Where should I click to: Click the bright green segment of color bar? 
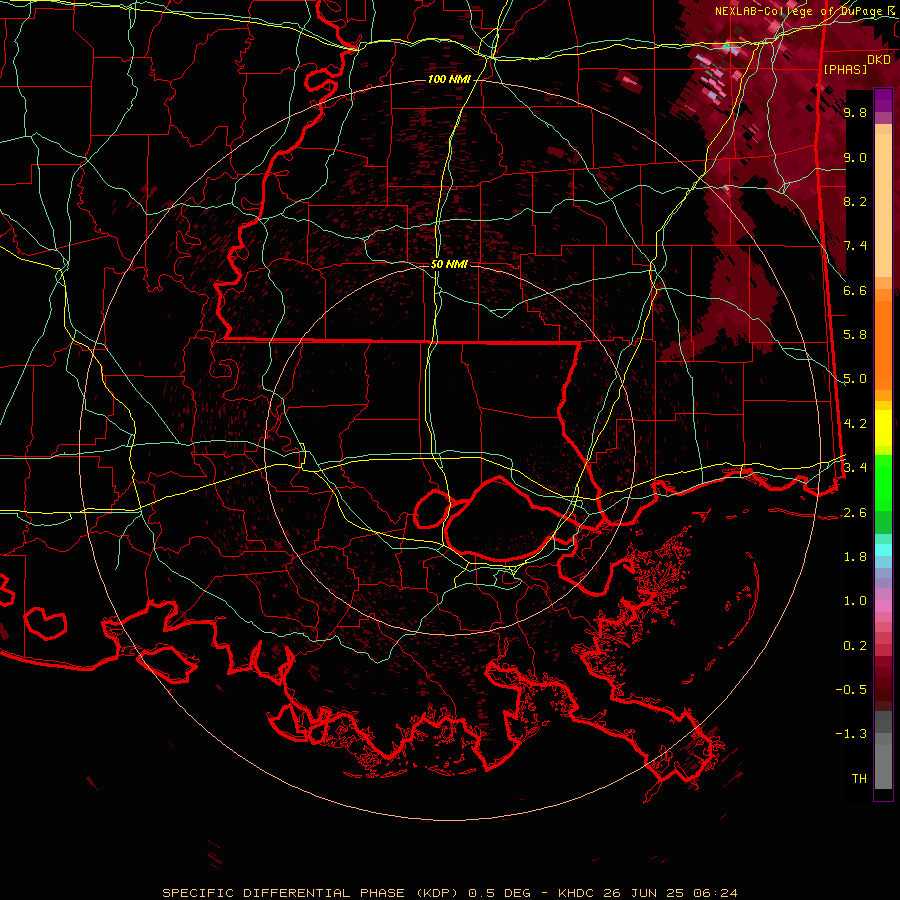(883, 483)
